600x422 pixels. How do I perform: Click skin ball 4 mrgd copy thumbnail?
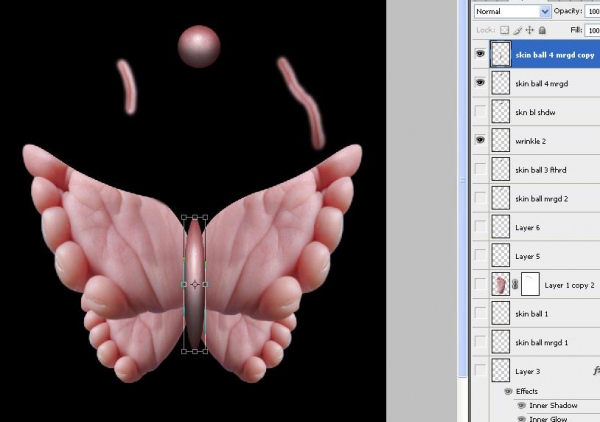[501, 55]
